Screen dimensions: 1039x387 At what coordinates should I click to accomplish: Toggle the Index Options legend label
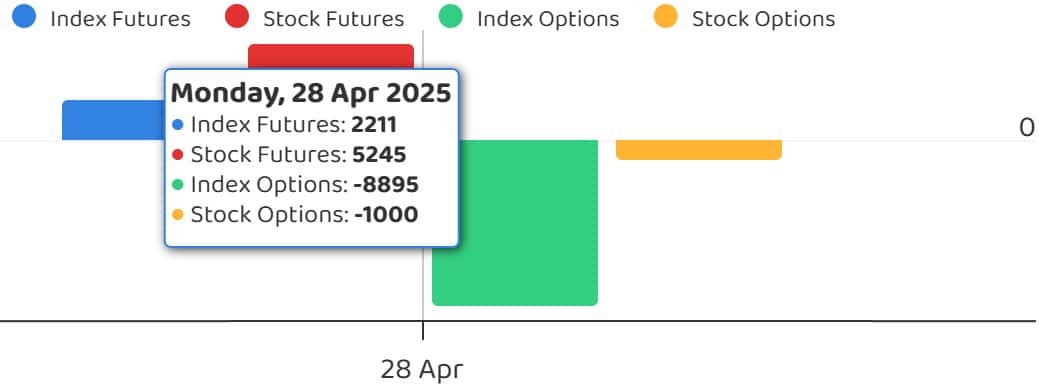pyautogui.click(x=548, y=19)
